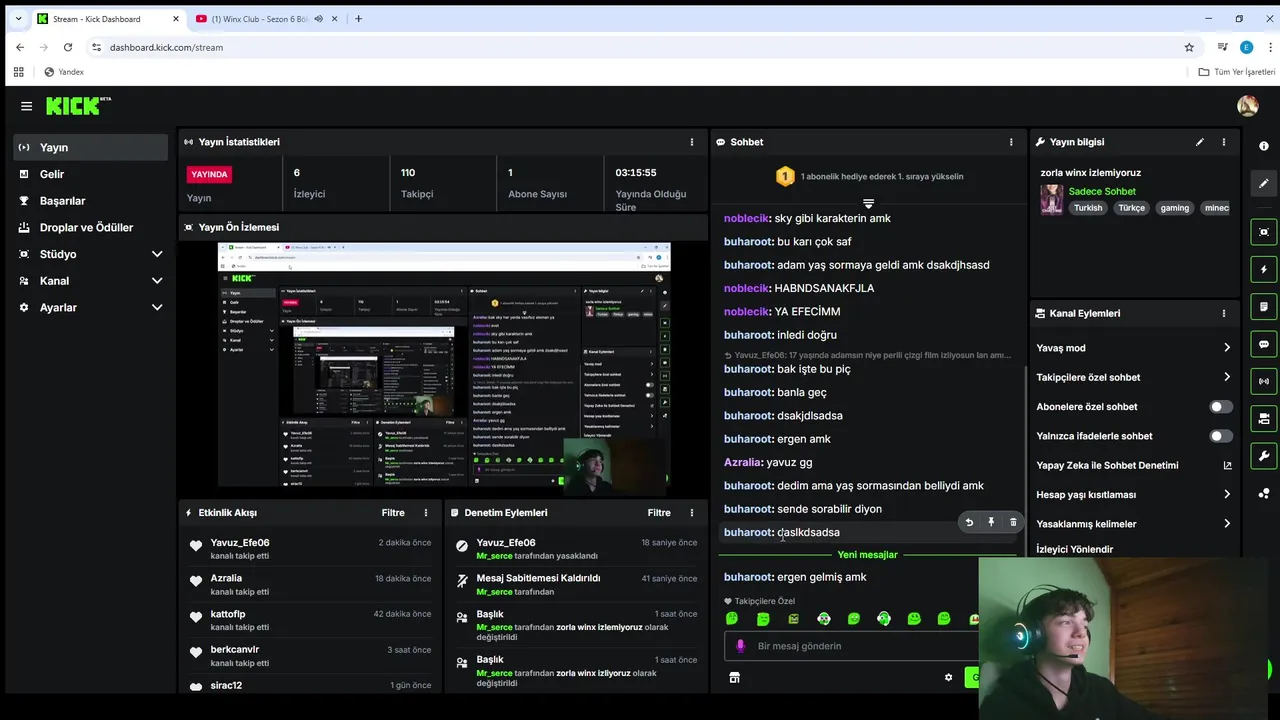Screen dimensions: 1280x720
Task: Click the Sadece Sohbet category link
Action: [x=1102, y=191]
